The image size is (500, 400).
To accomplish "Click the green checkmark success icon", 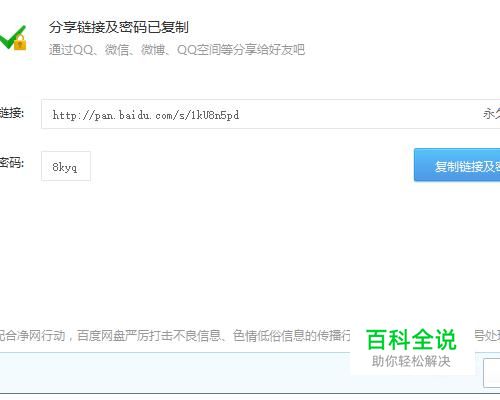I will (x=11, y=37).
